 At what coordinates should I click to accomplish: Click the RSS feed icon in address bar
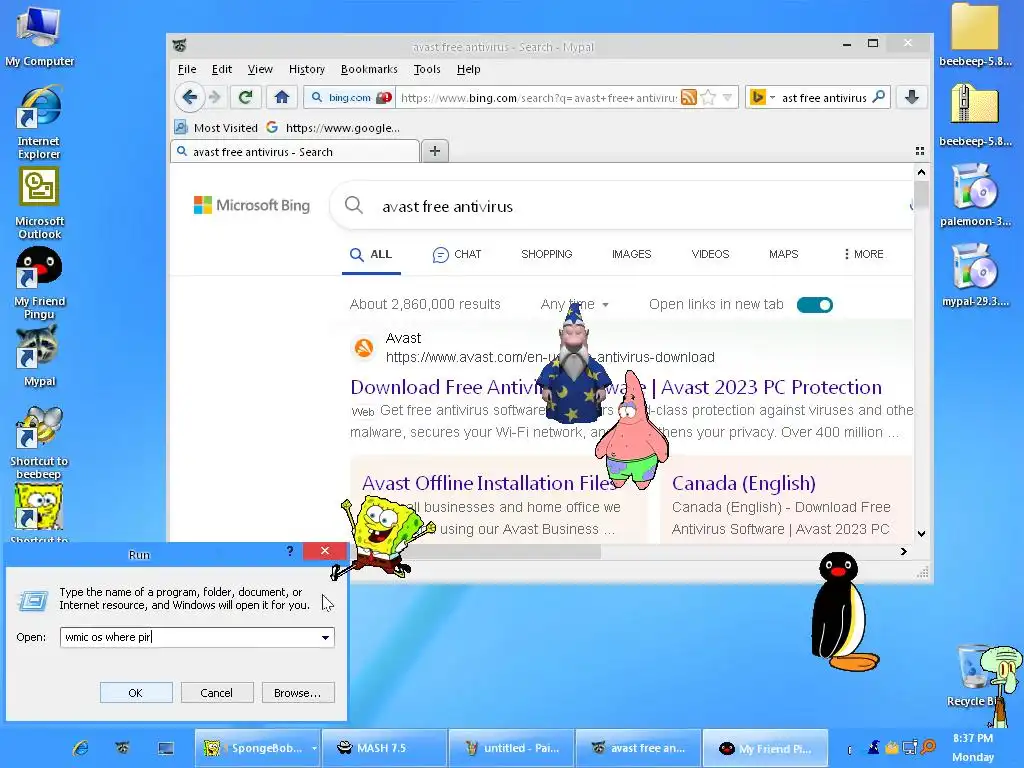pyautogui.click(x=688, y=97)
